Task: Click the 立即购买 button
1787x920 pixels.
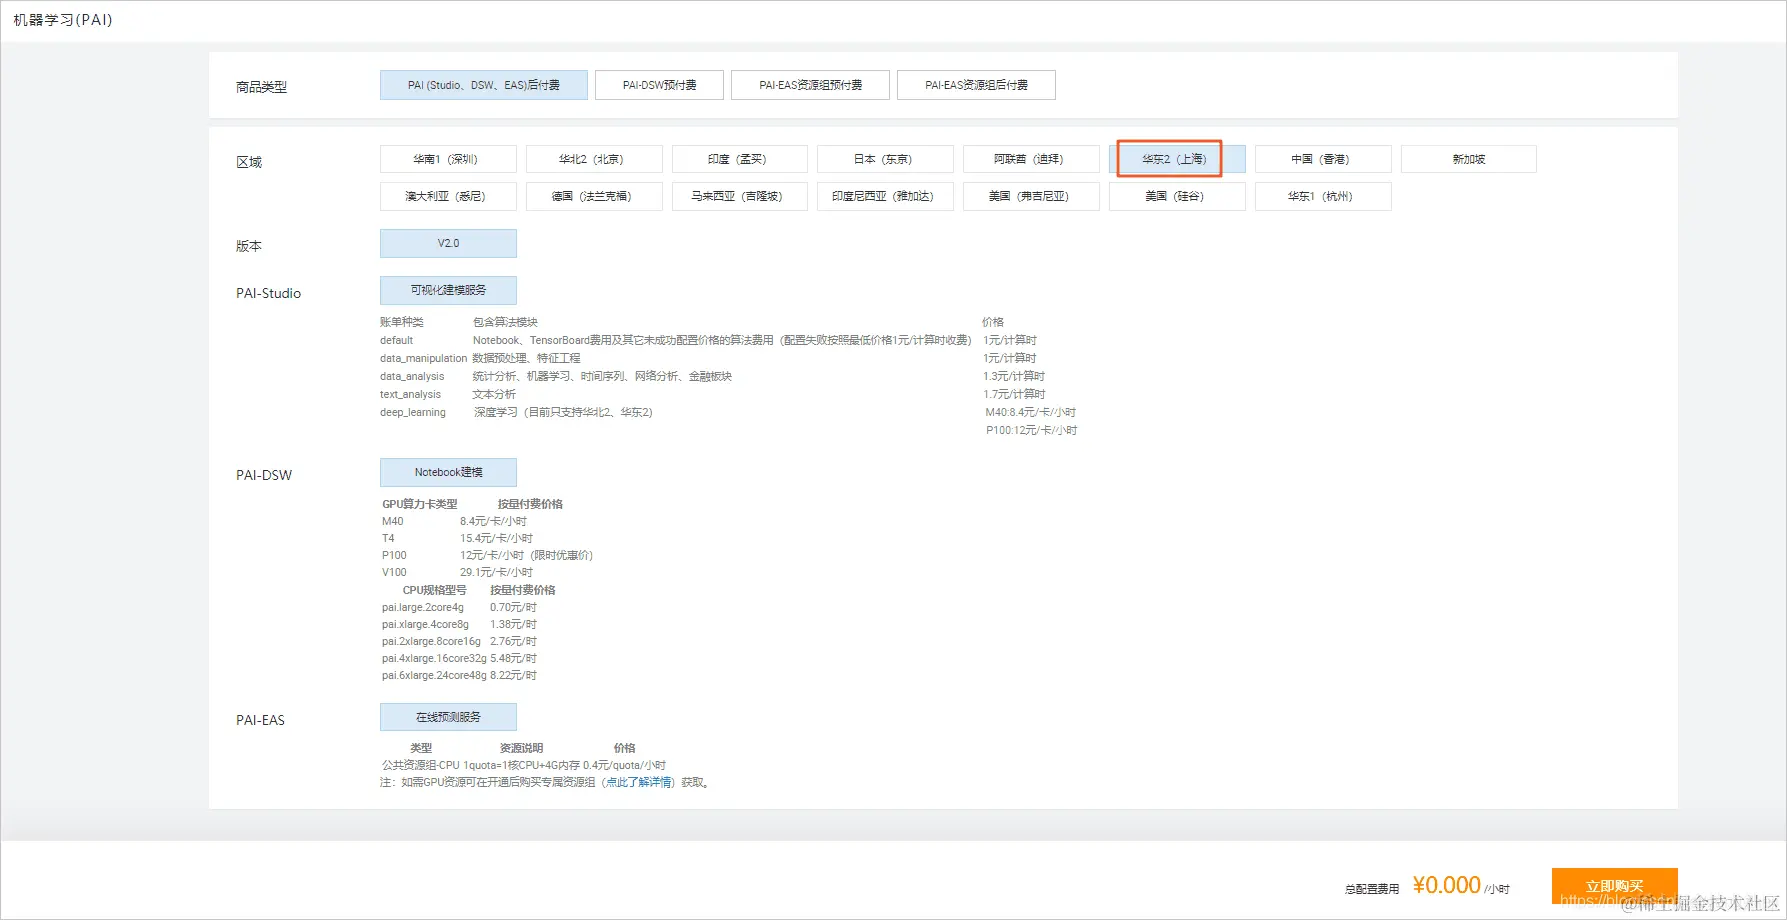Action: click(x=1614, y=886)
